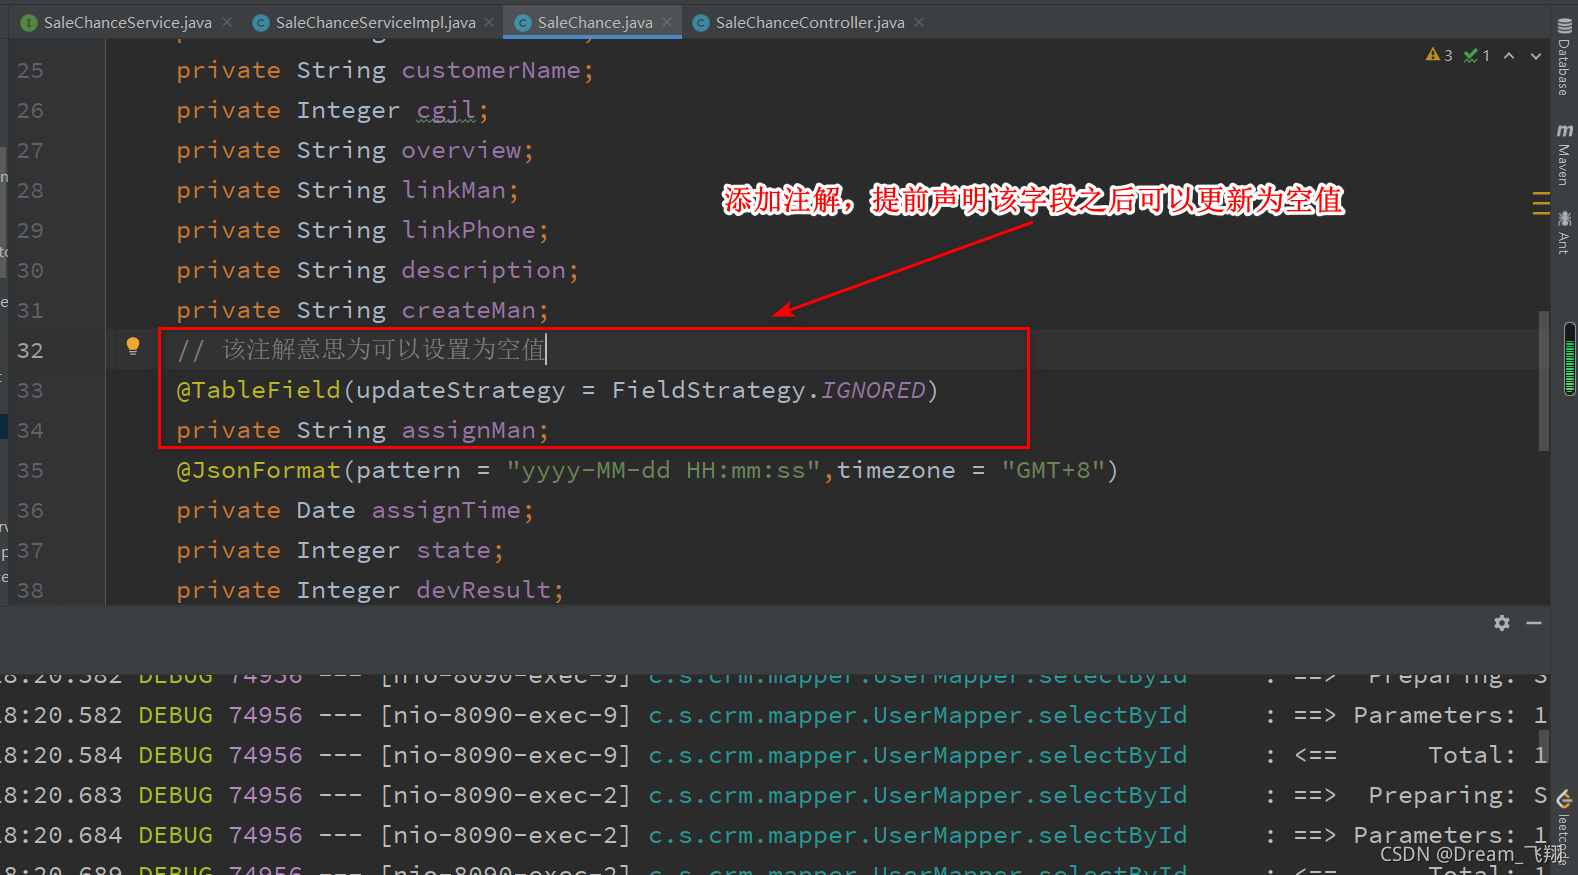This screenshot has width=1578, height=875.
Task: Click the green check typo indicator showing 1
Action: point(1477,56)
